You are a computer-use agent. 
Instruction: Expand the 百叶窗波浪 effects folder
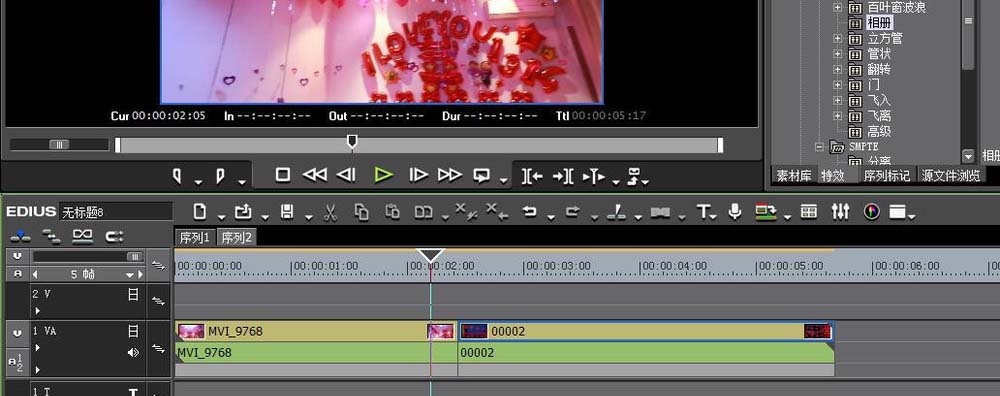coord(837,8)
